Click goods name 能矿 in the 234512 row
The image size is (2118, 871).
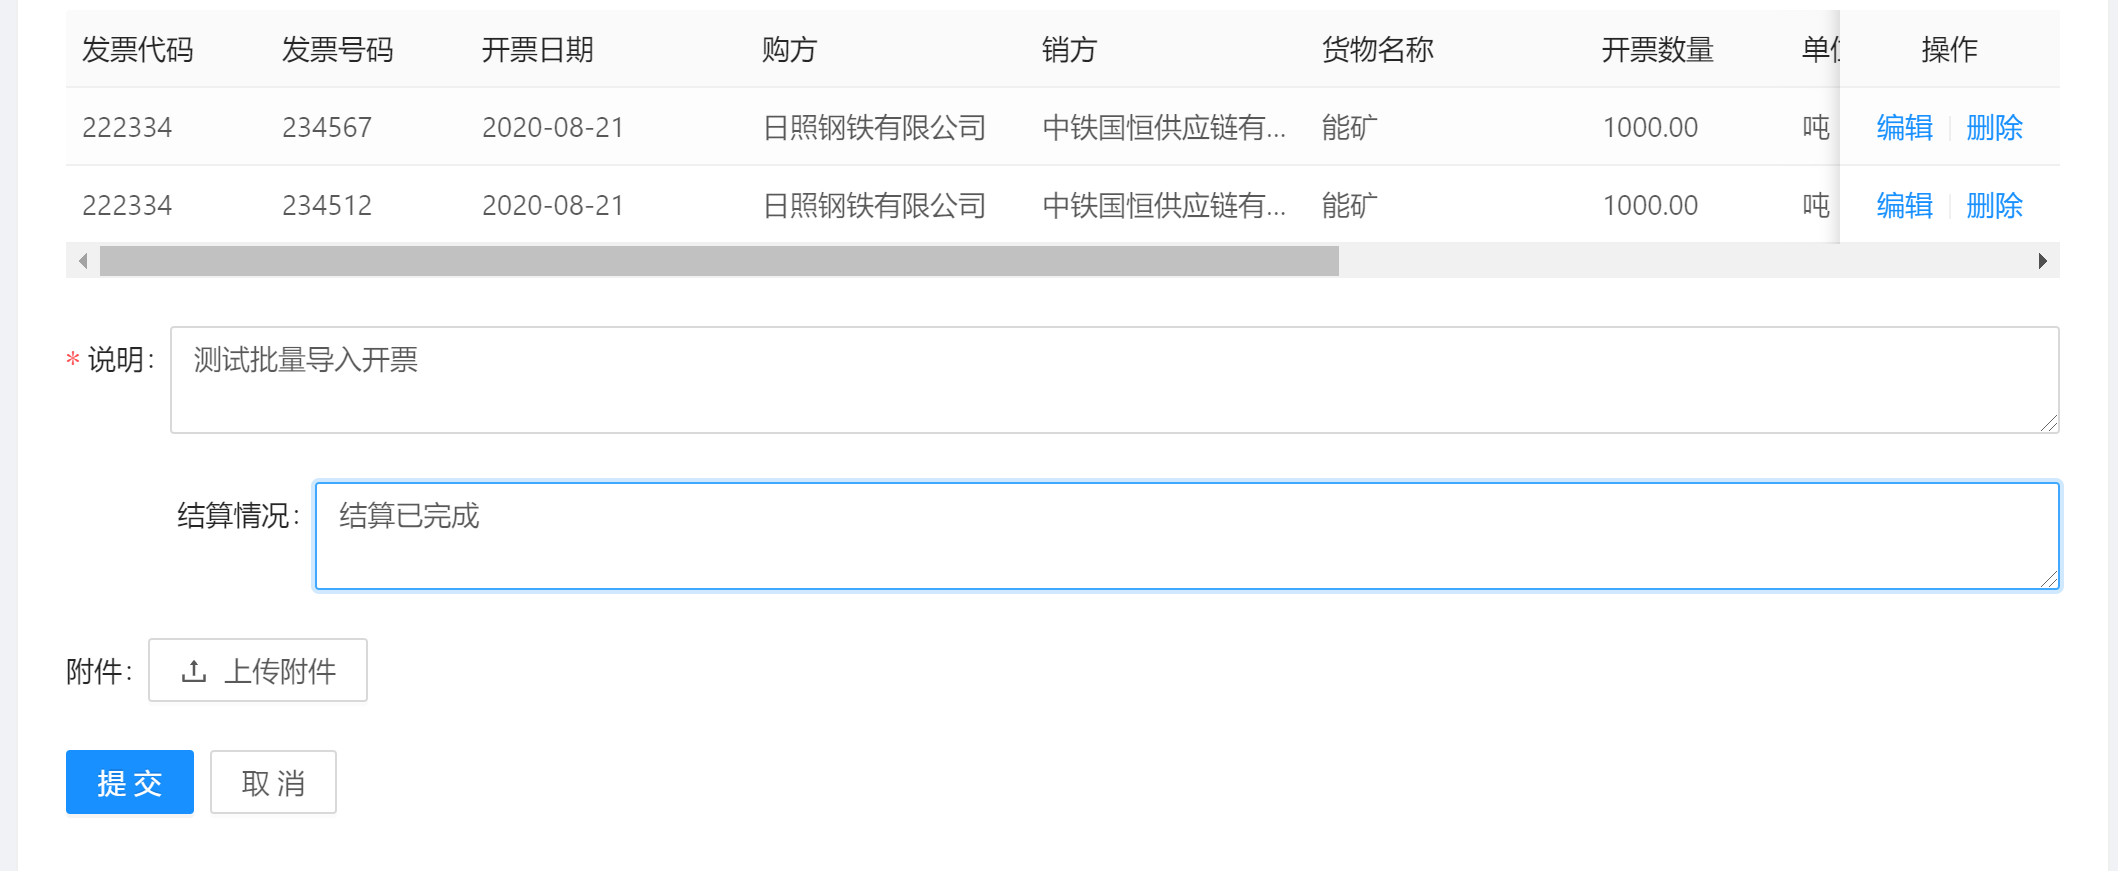(1350, 205)
